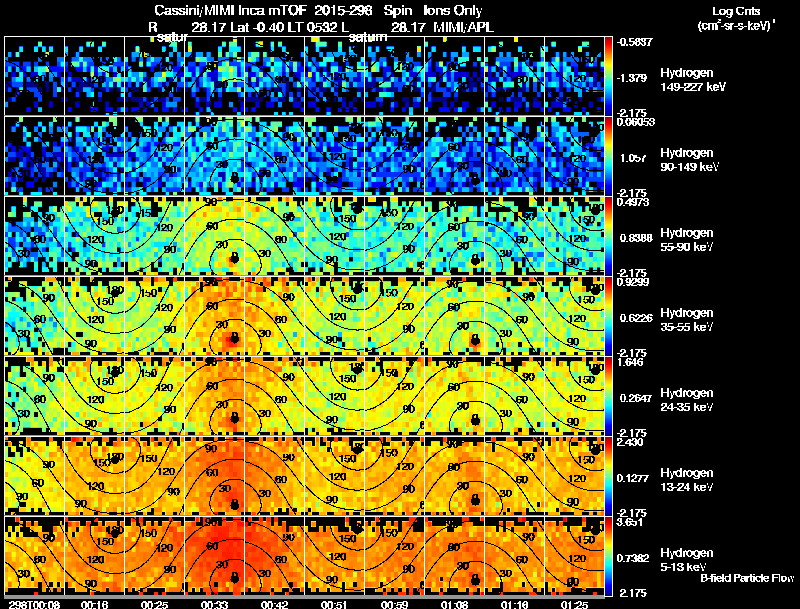Select the 'Hydrogen 90-149 keV' row label
The width and height of the screenshot is (800, 609).
[689, 160]
